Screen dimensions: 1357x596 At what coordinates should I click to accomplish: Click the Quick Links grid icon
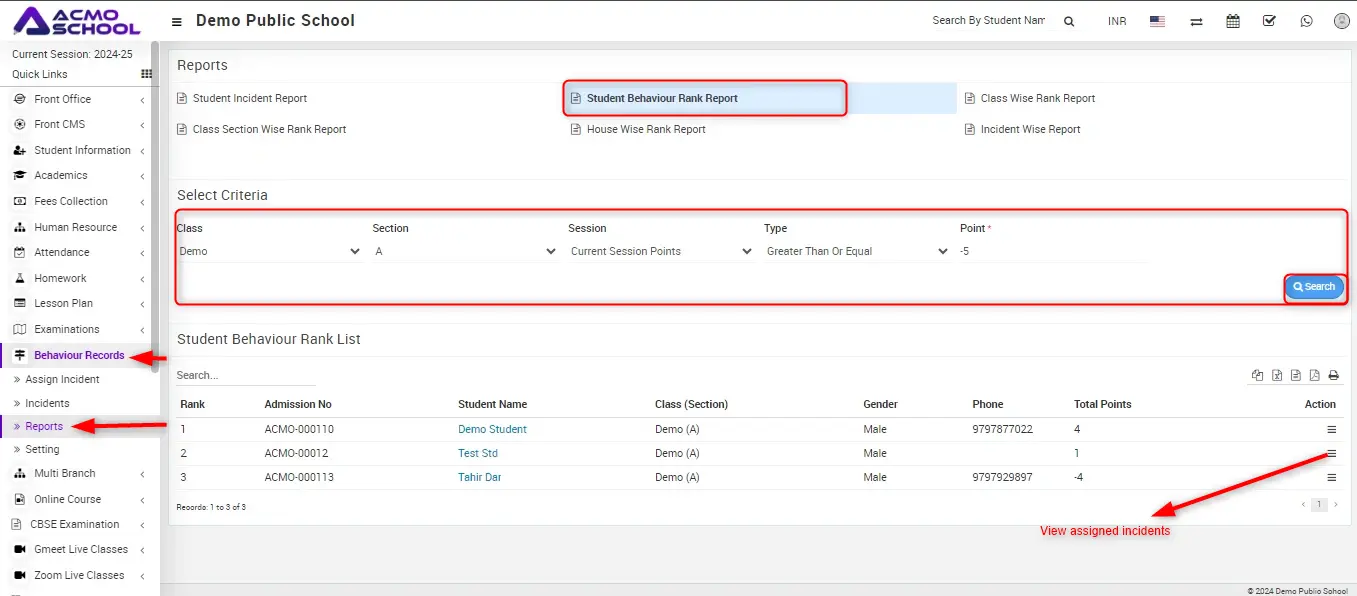click(147, 74)
